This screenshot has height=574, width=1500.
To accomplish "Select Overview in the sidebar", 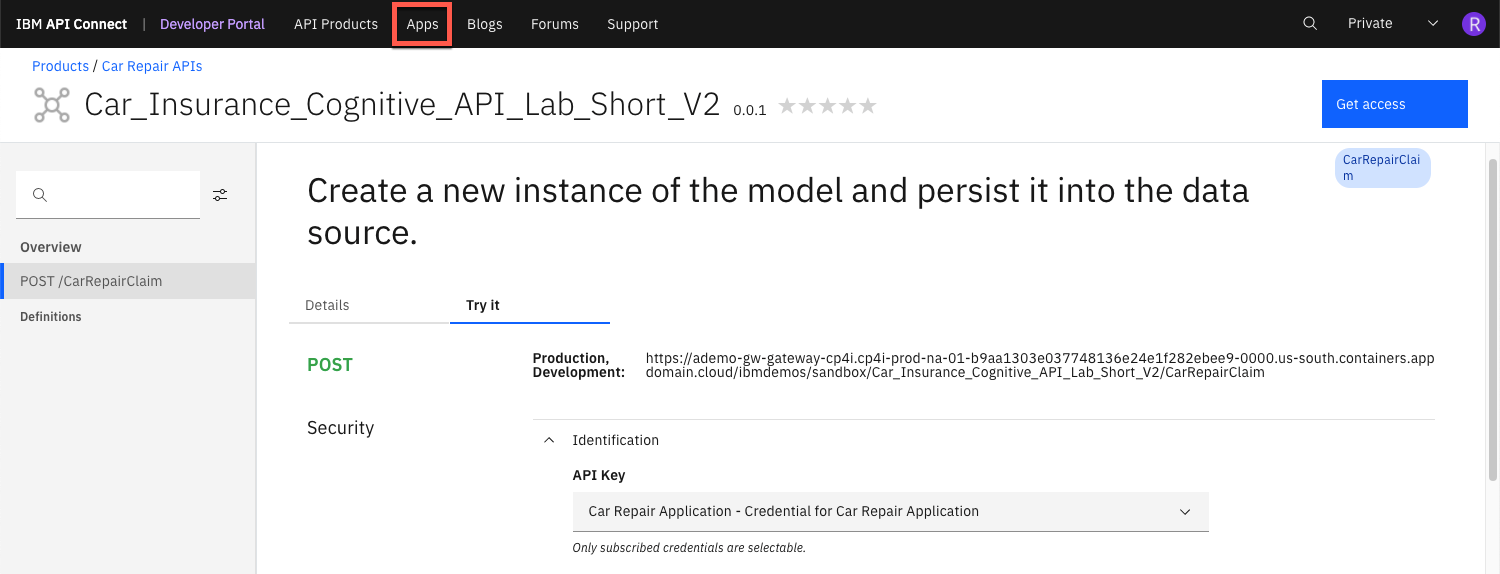I will 51,247.
